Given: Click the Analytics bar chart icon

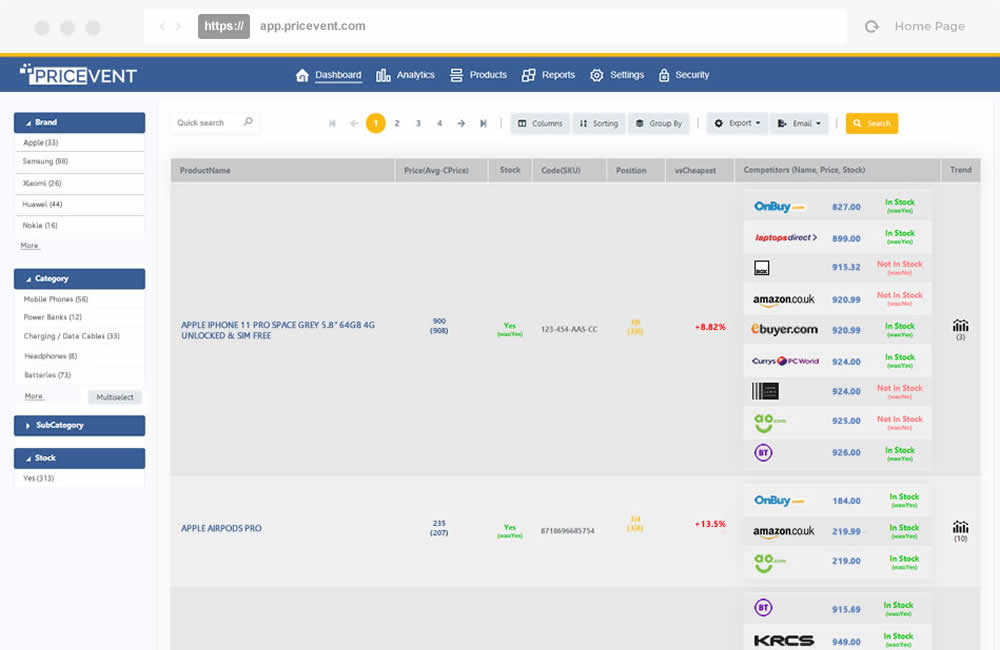Looking at the screenshot, I should click(x=383, y=75).
